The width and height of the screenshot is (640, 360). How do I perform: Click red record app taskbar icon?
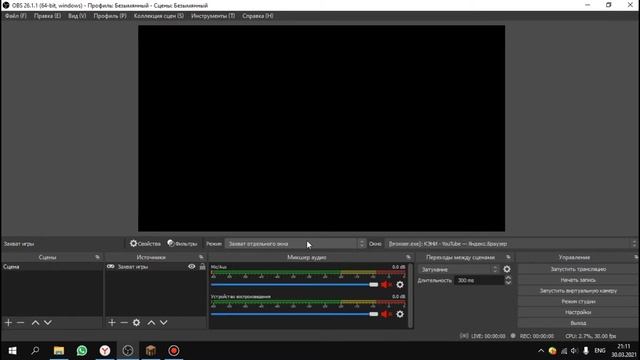coord(174,351)
